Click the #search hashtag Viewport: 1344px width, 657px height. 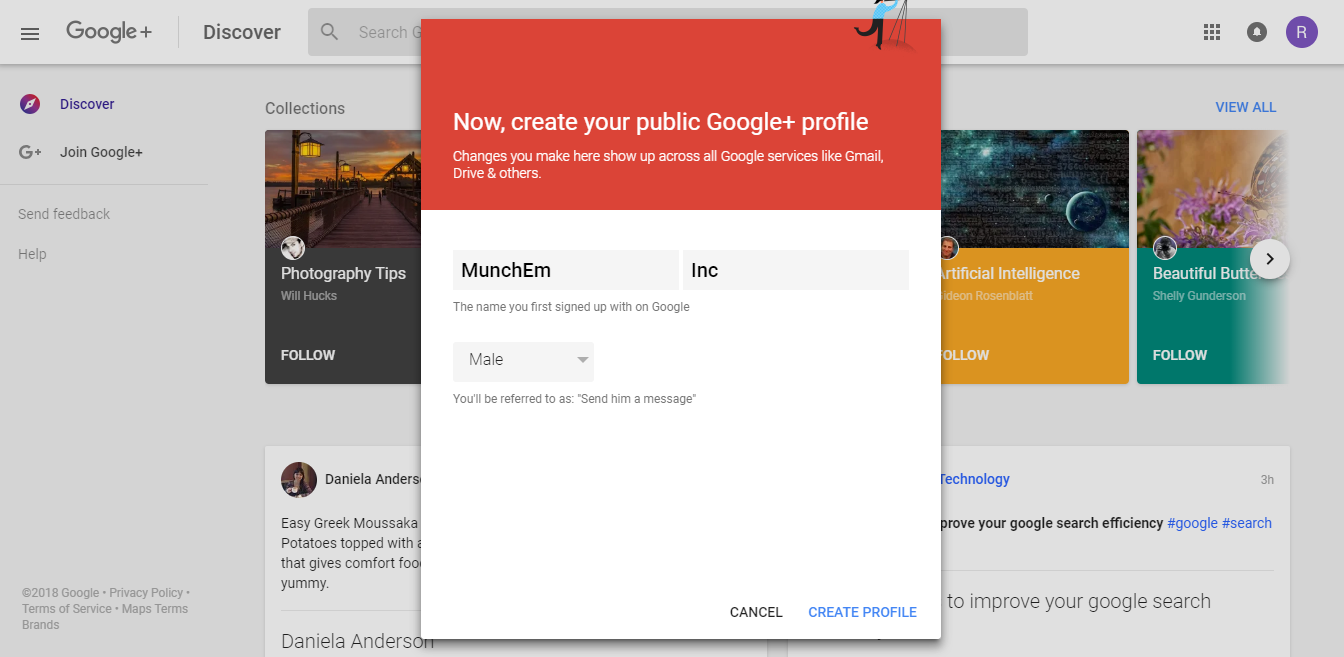pyautogui.click(x=1247, y=523)
